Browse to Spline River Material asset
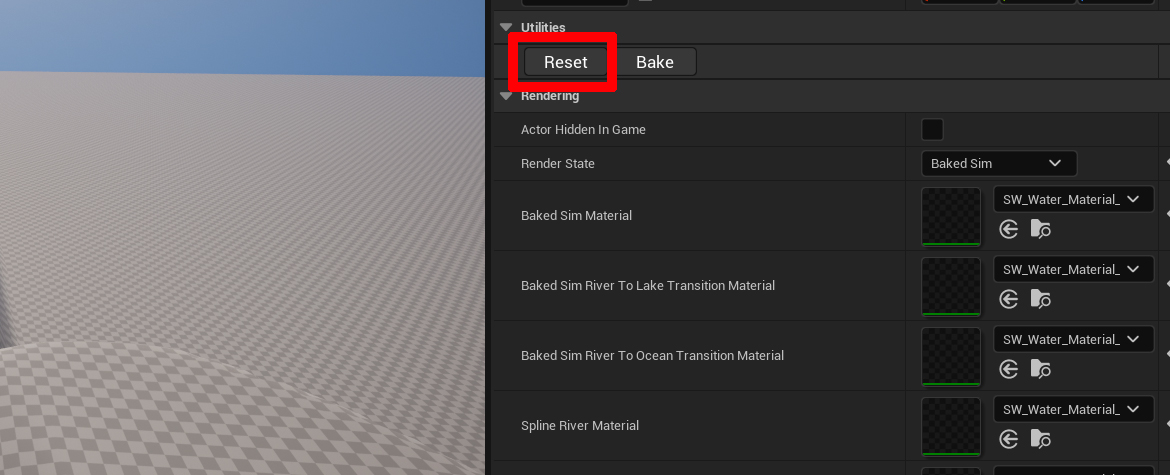Screen dimensions: 1170x475 (1041, 440)
